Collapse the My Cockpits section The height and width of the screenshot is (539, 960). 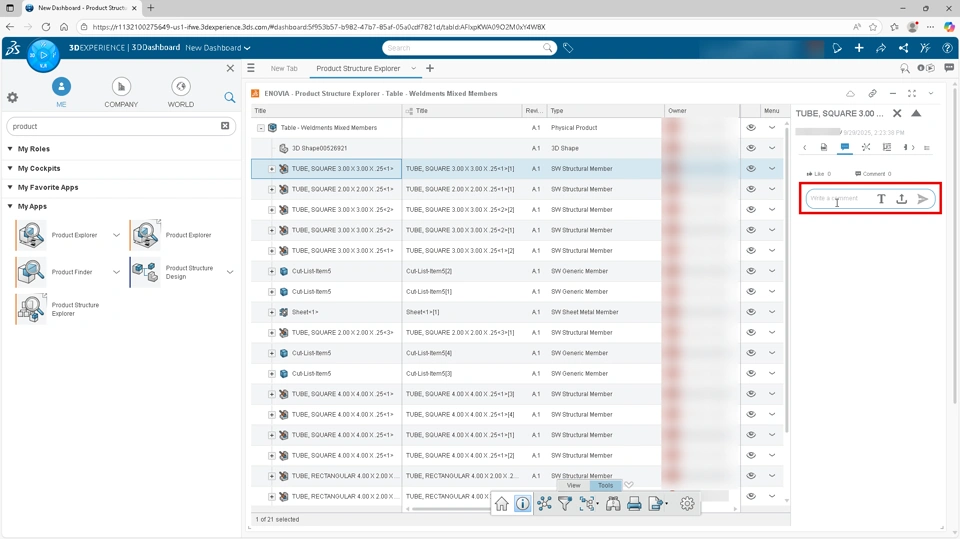10,168
